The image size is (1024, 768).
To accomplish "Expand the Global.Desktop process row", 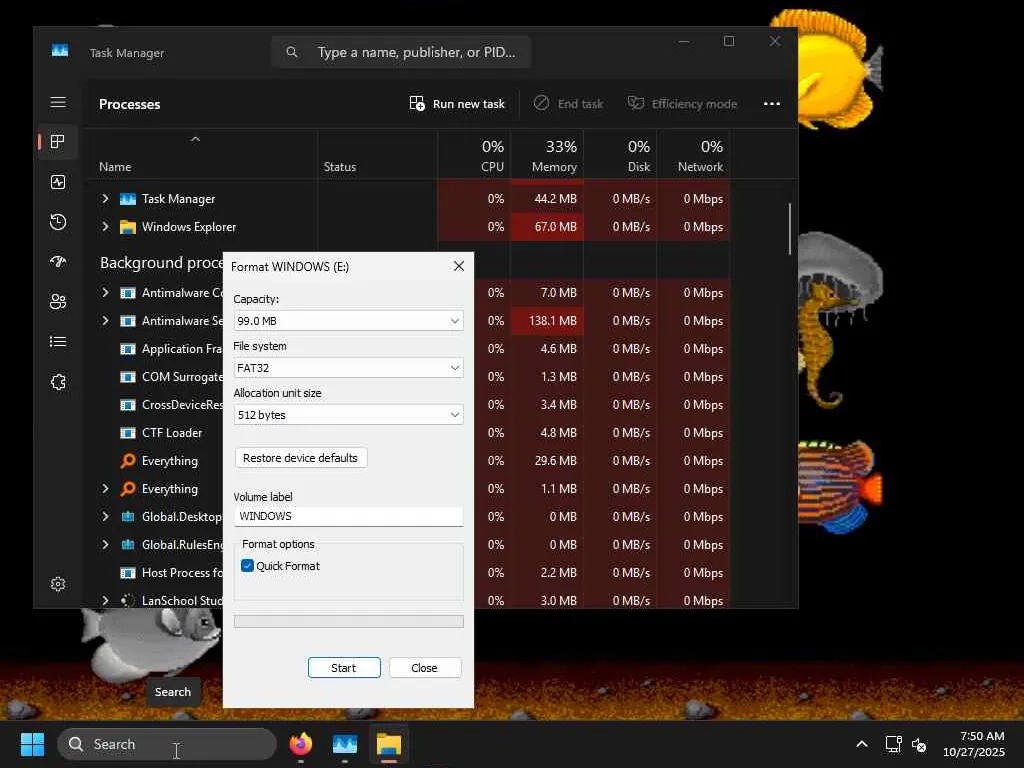I will tap(105, 517).
